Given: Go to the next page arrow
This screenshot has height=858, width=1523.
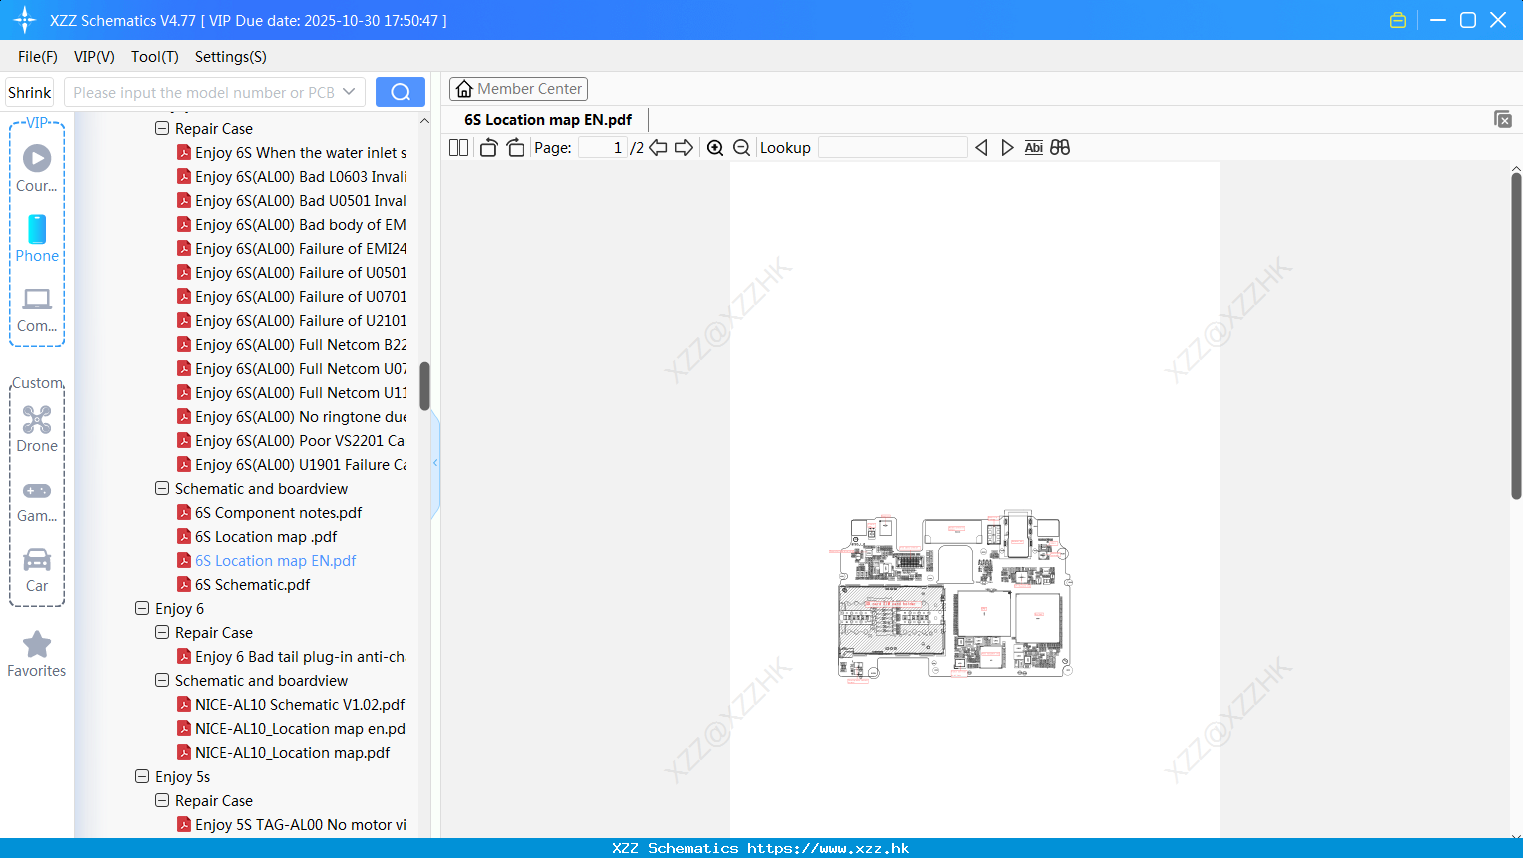Looking at the screenshot, I should pos(684,147).
